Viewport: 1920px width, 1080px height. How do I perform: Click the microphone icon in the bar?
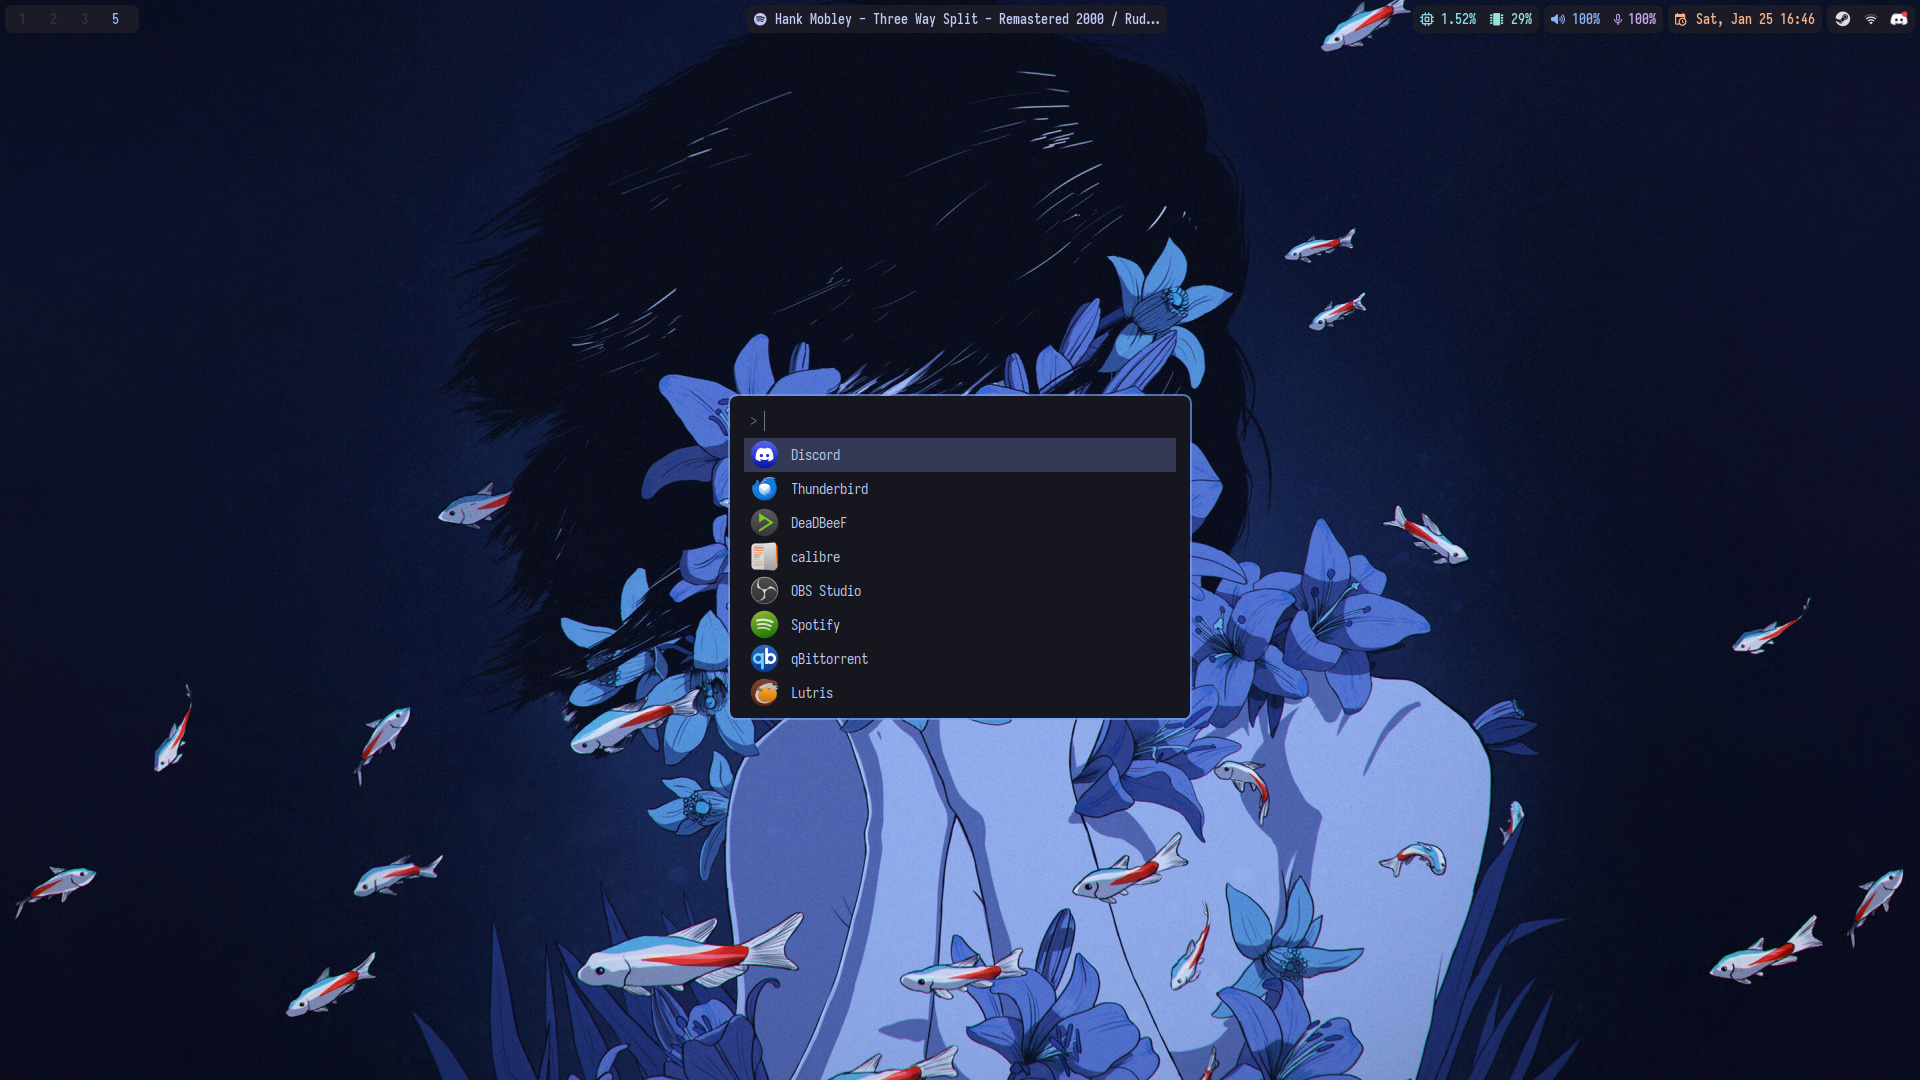1617,19
